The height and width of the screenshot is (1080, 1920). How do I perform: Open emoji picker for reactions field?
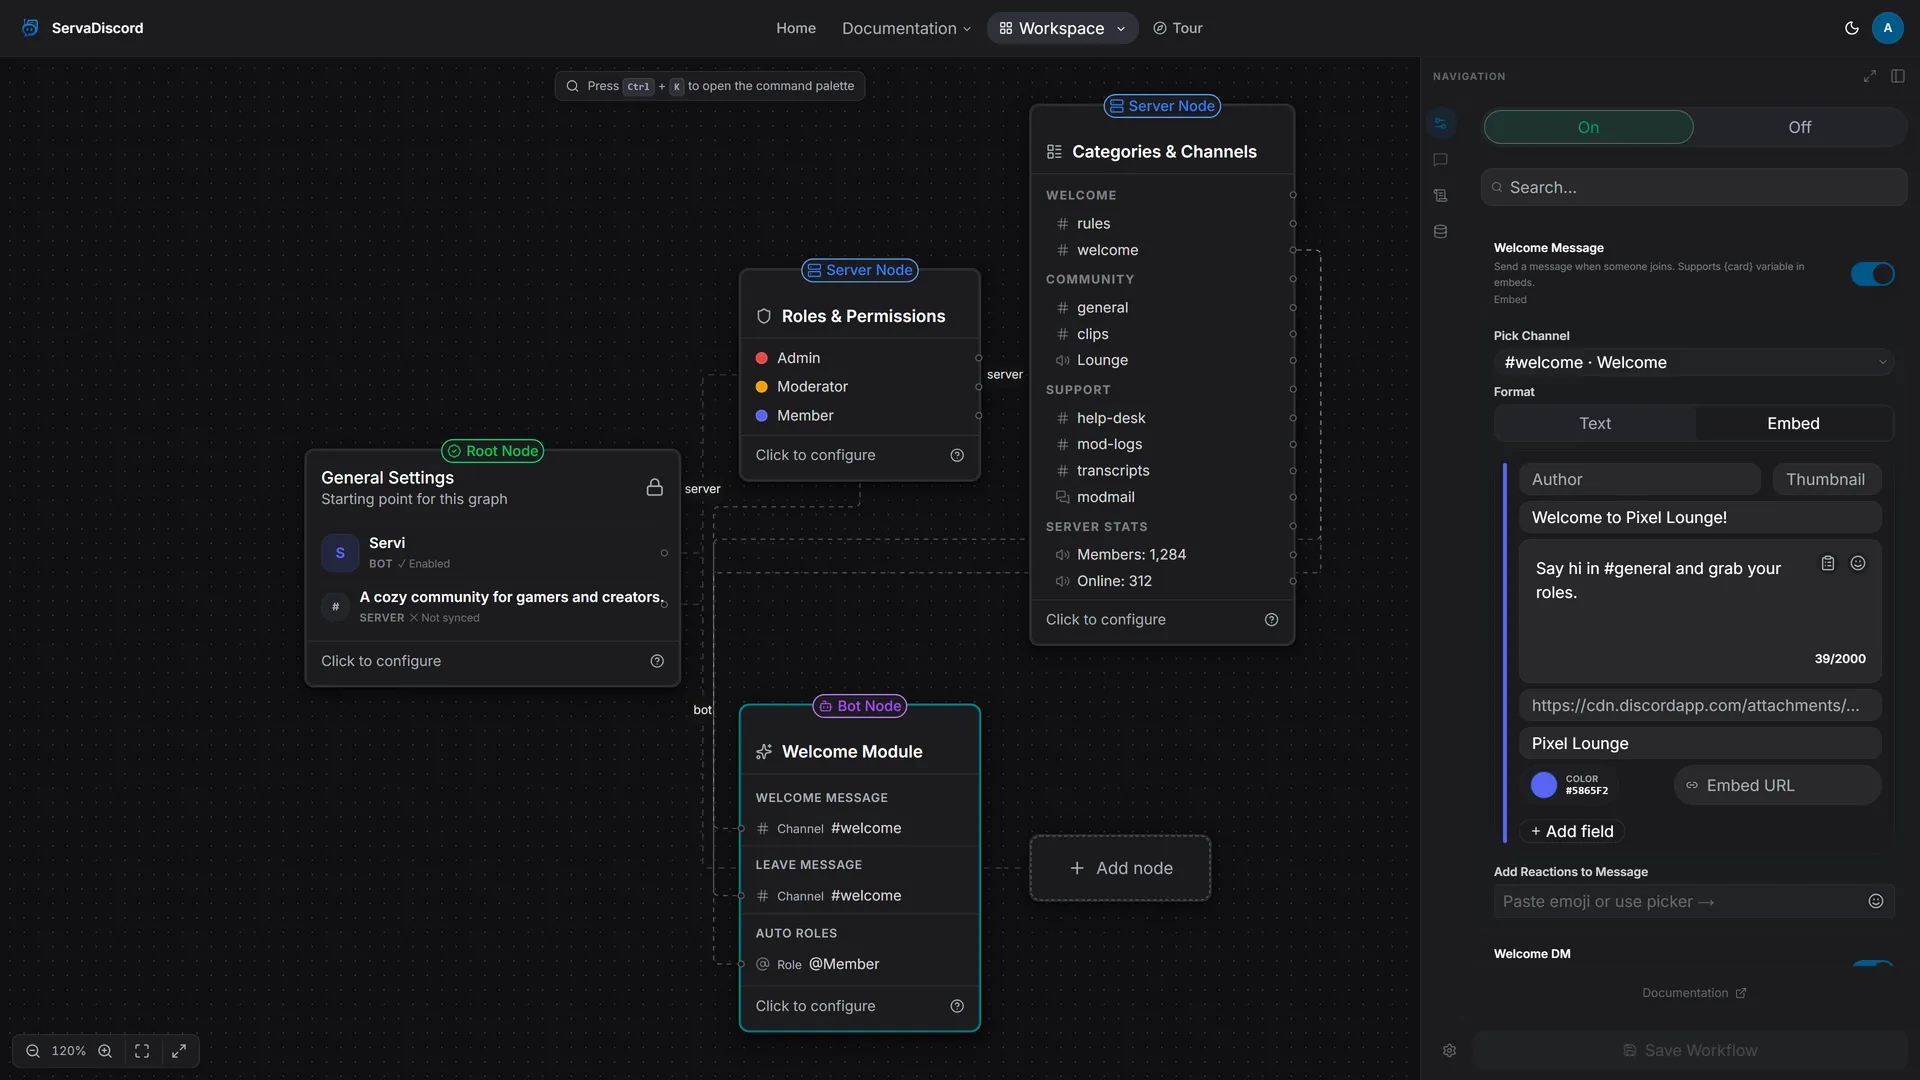point(1876,901)
